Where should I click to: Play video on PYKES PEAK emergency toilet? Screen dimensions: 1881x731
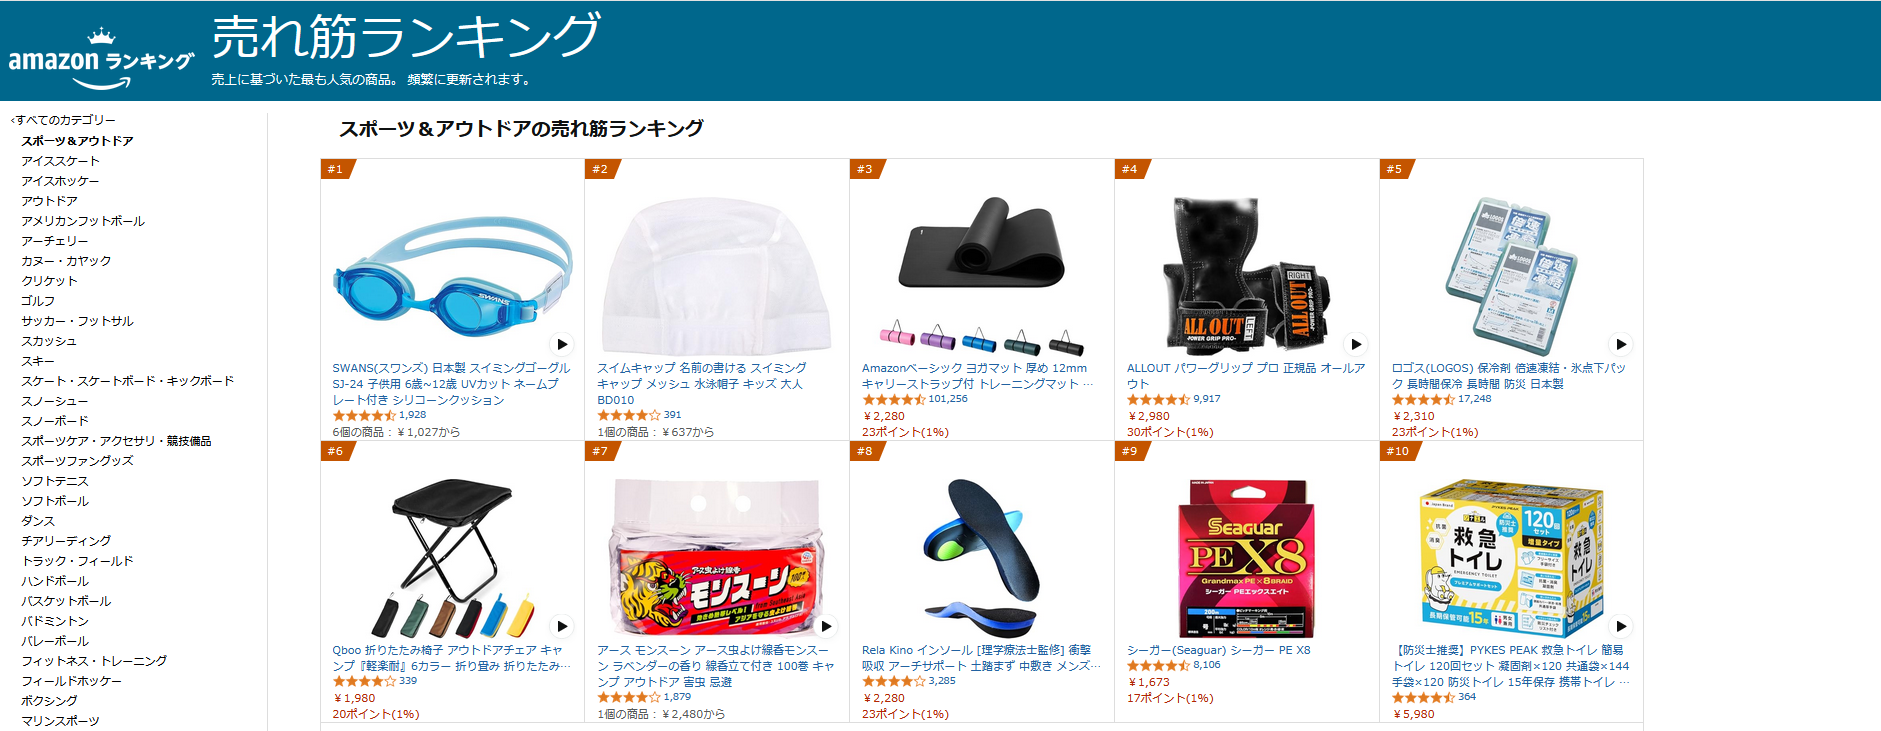pos(1621,626)
